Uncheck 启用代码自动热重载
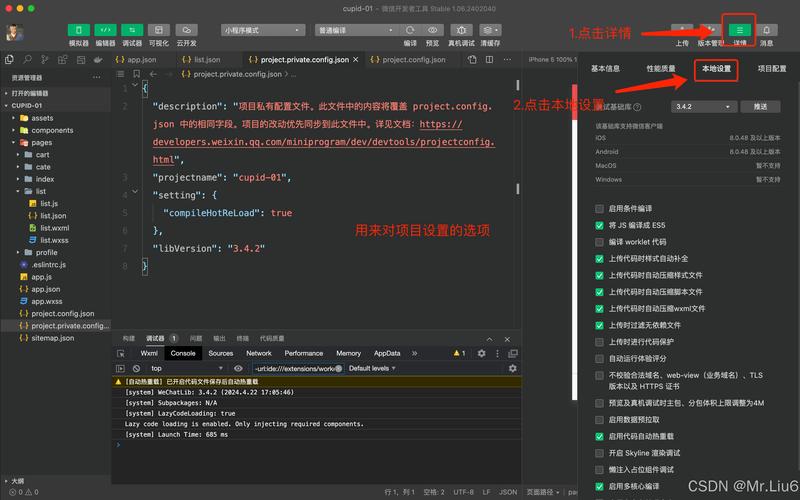 click(599, 437)
